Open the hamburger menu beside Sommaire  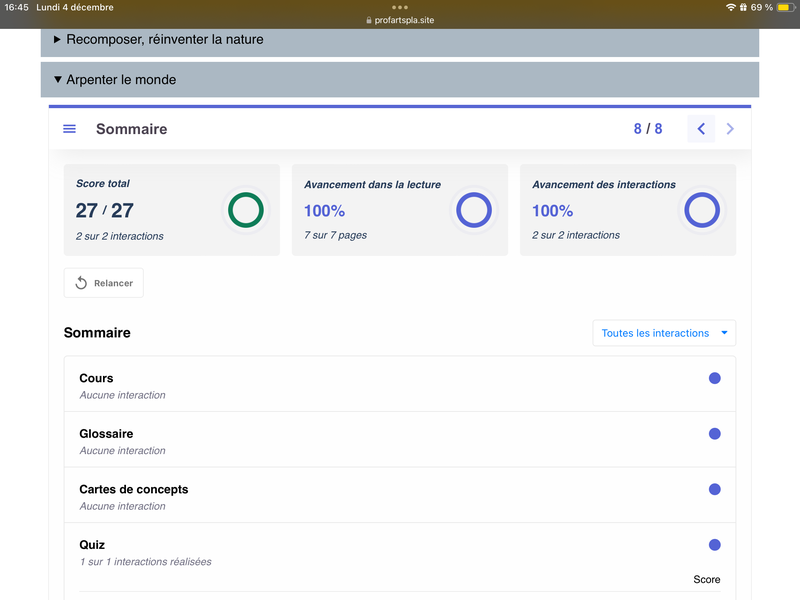(69, 129)
